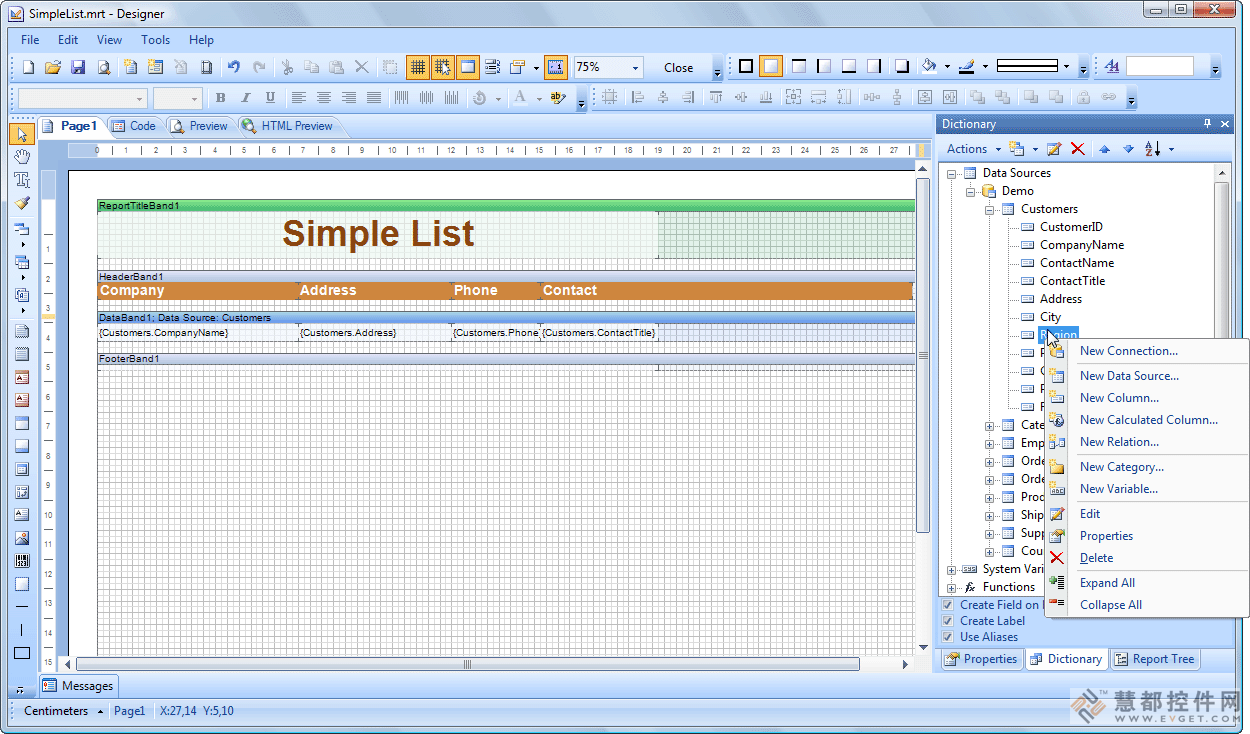Select the Horizontal Line tool
This screenshot has width=1250, height=734.
point(22,607)
